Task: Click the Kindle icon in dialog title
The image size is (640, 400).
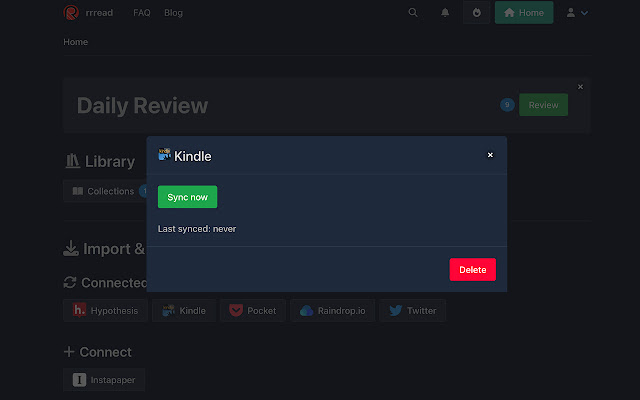Action: click(164, 154)
